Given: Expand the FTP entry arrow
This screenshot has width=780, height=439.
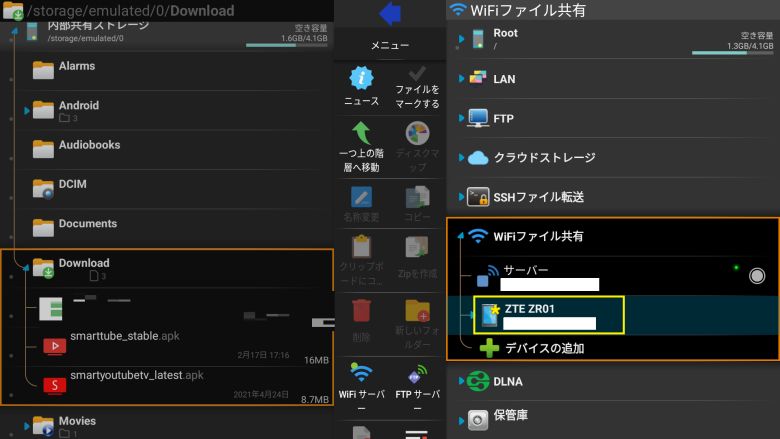Looking at the screenshot, I should [461, 118].
